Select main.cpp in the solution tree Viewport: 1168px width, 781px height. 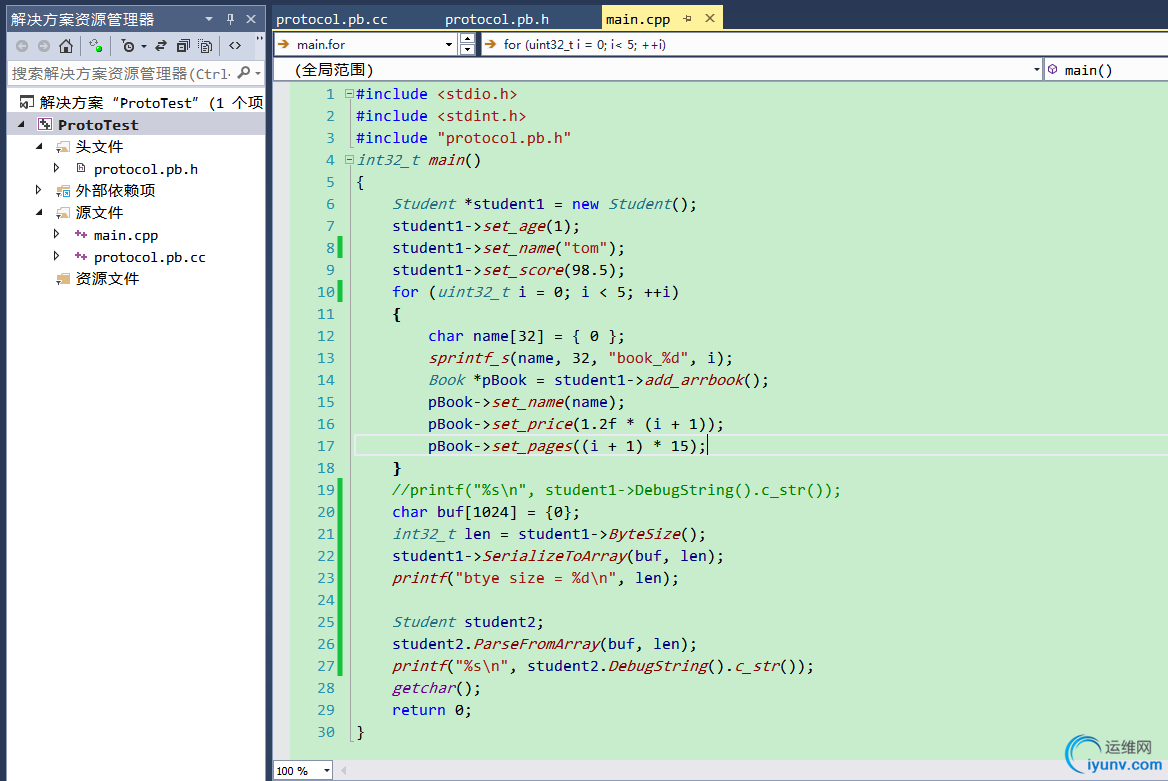(125, 235)
